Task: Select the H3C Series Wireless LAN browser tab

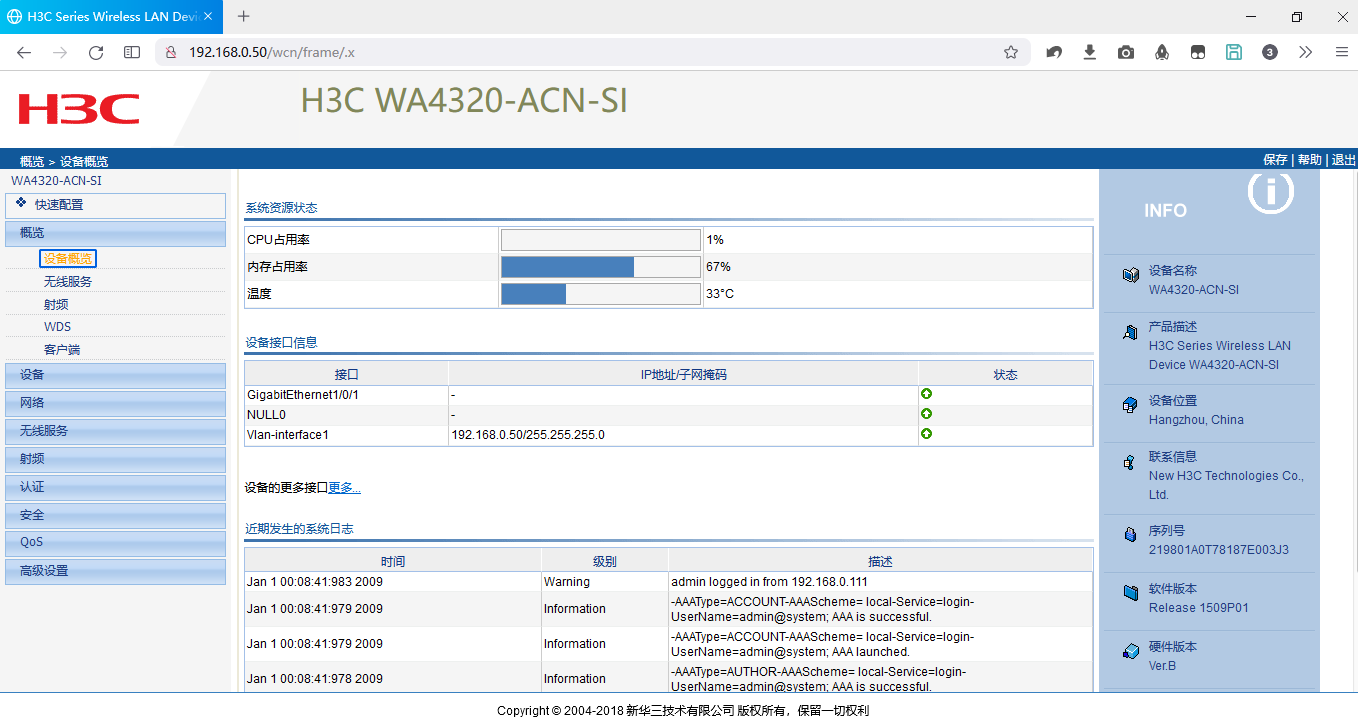Action: [111, 17]
